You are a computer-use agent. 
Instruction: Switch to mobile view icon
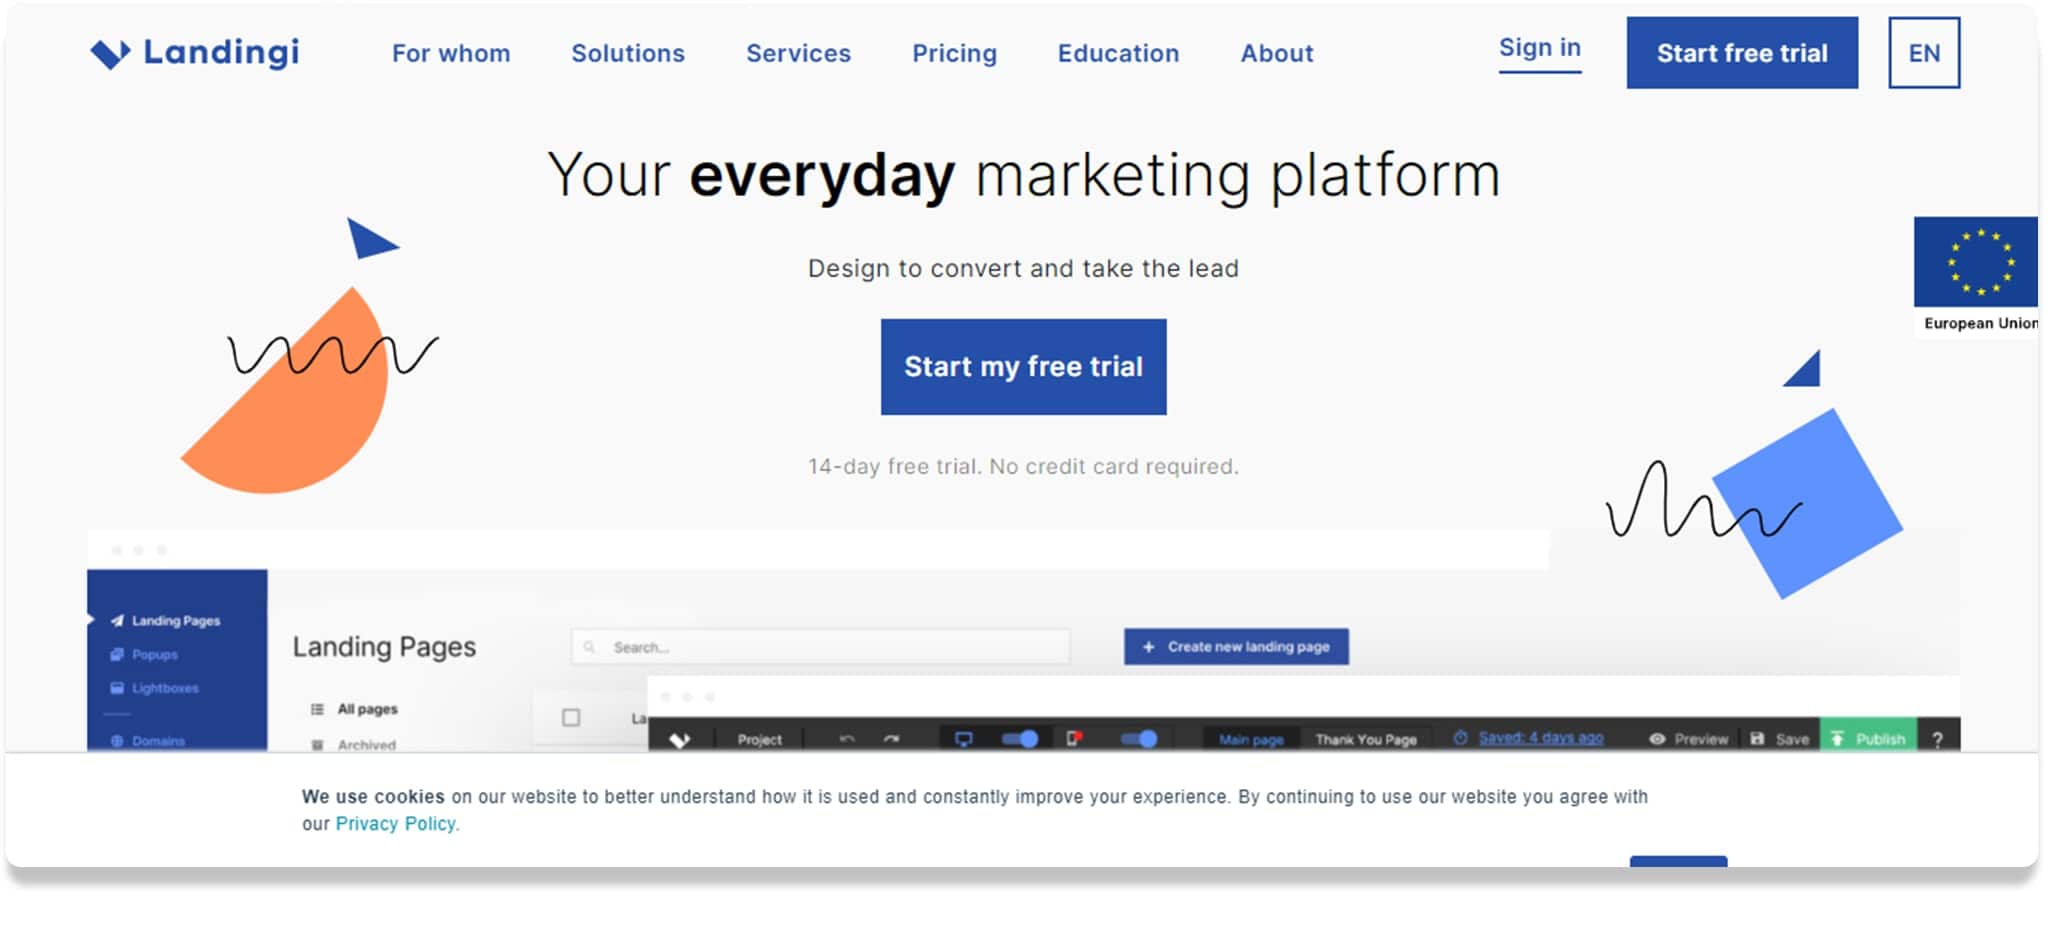coord(1075,740)
